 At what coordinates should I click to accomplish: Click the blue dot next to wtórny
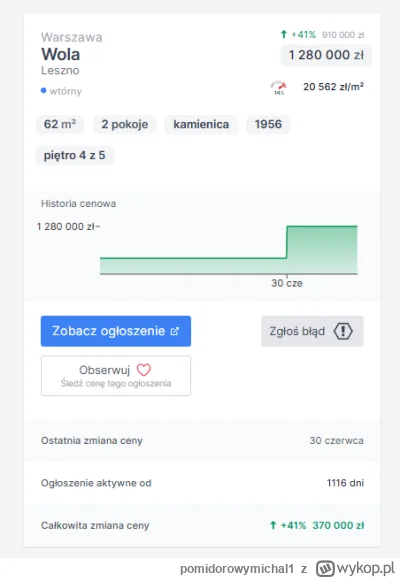pos(44,91)
